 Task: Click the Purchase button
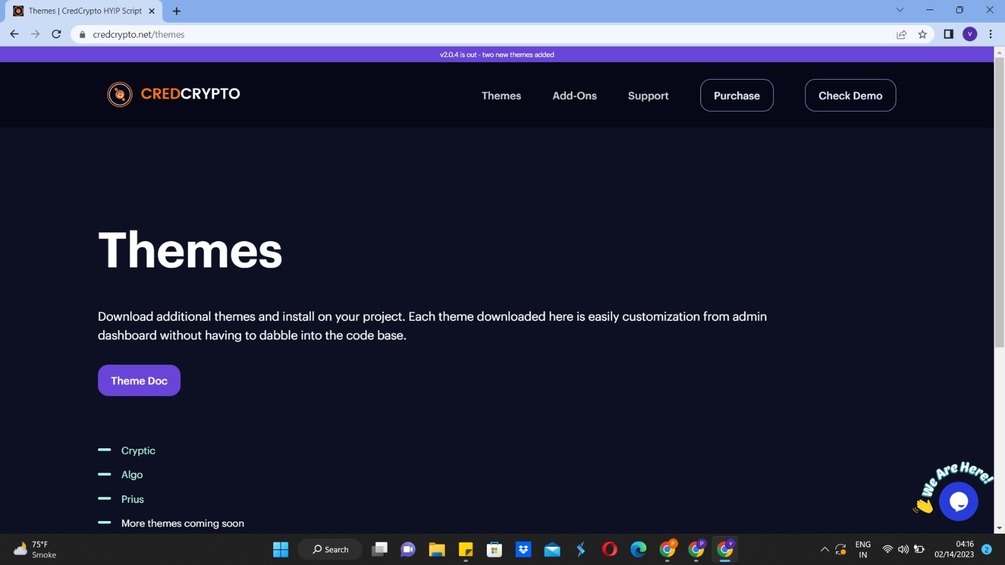[736, 95]
